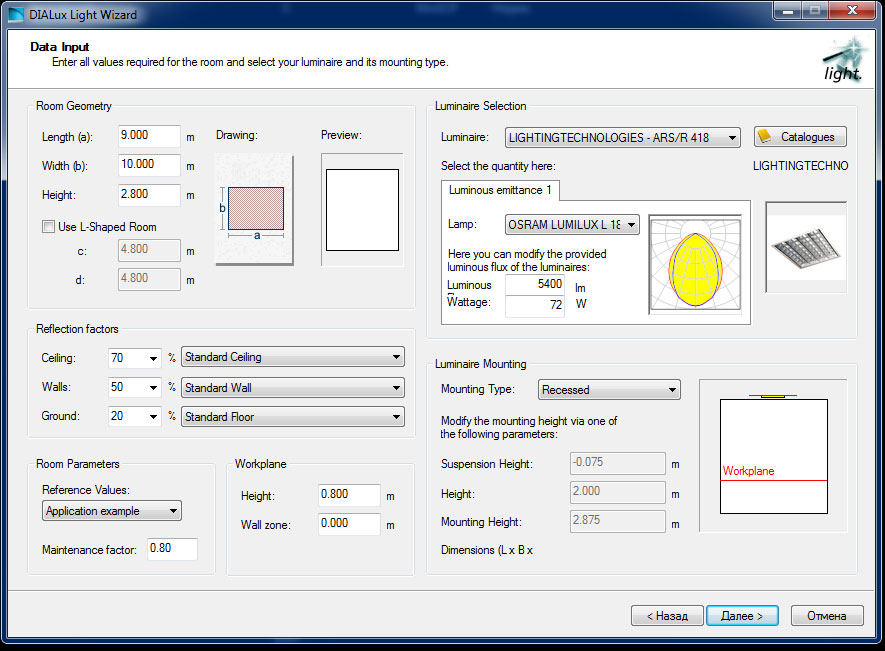The width and height of the screenshot is (885, 651).
Task: Click the room Preview rectangle
Action: coord(362,209)
